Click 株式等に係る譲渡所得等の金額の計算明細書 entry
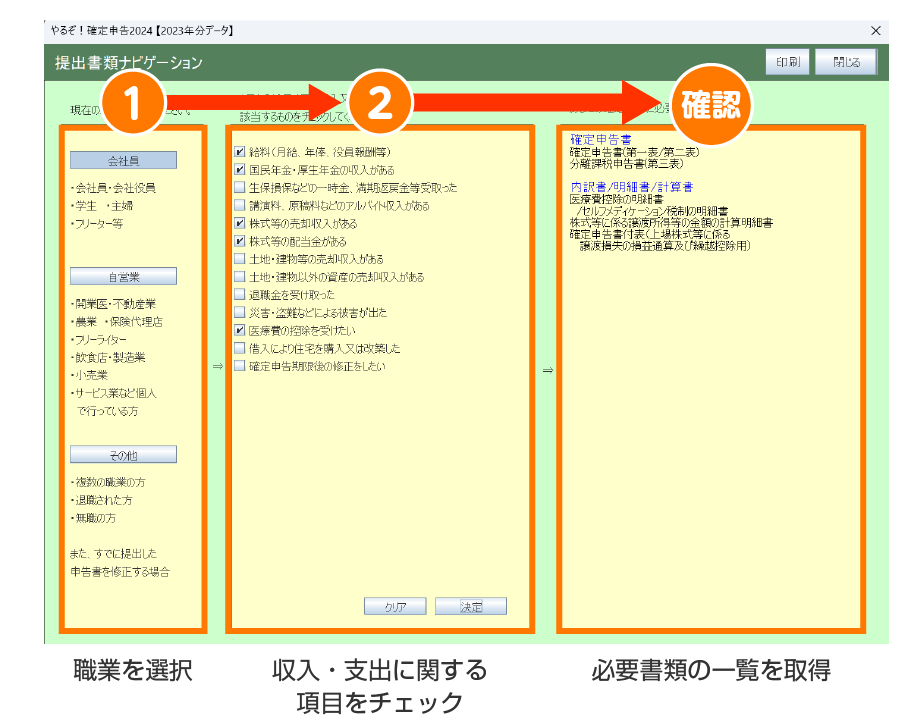 671,223
